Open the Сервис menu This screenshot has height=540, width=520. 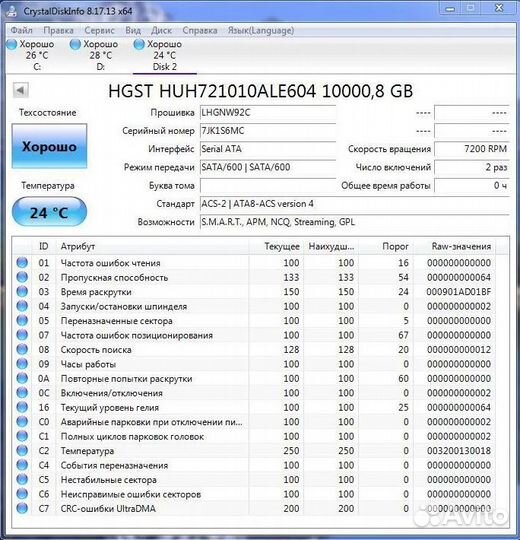(100, 30)
